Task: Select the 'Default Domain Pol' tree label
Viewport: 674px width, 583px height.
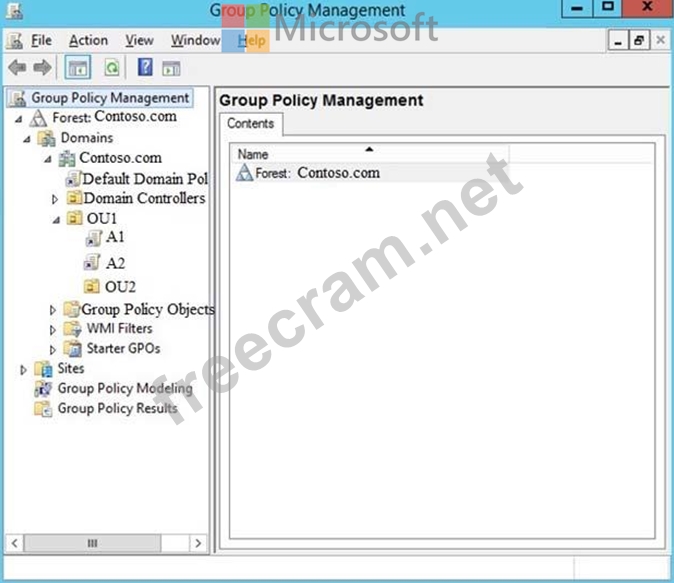Action: click(145, 178)
